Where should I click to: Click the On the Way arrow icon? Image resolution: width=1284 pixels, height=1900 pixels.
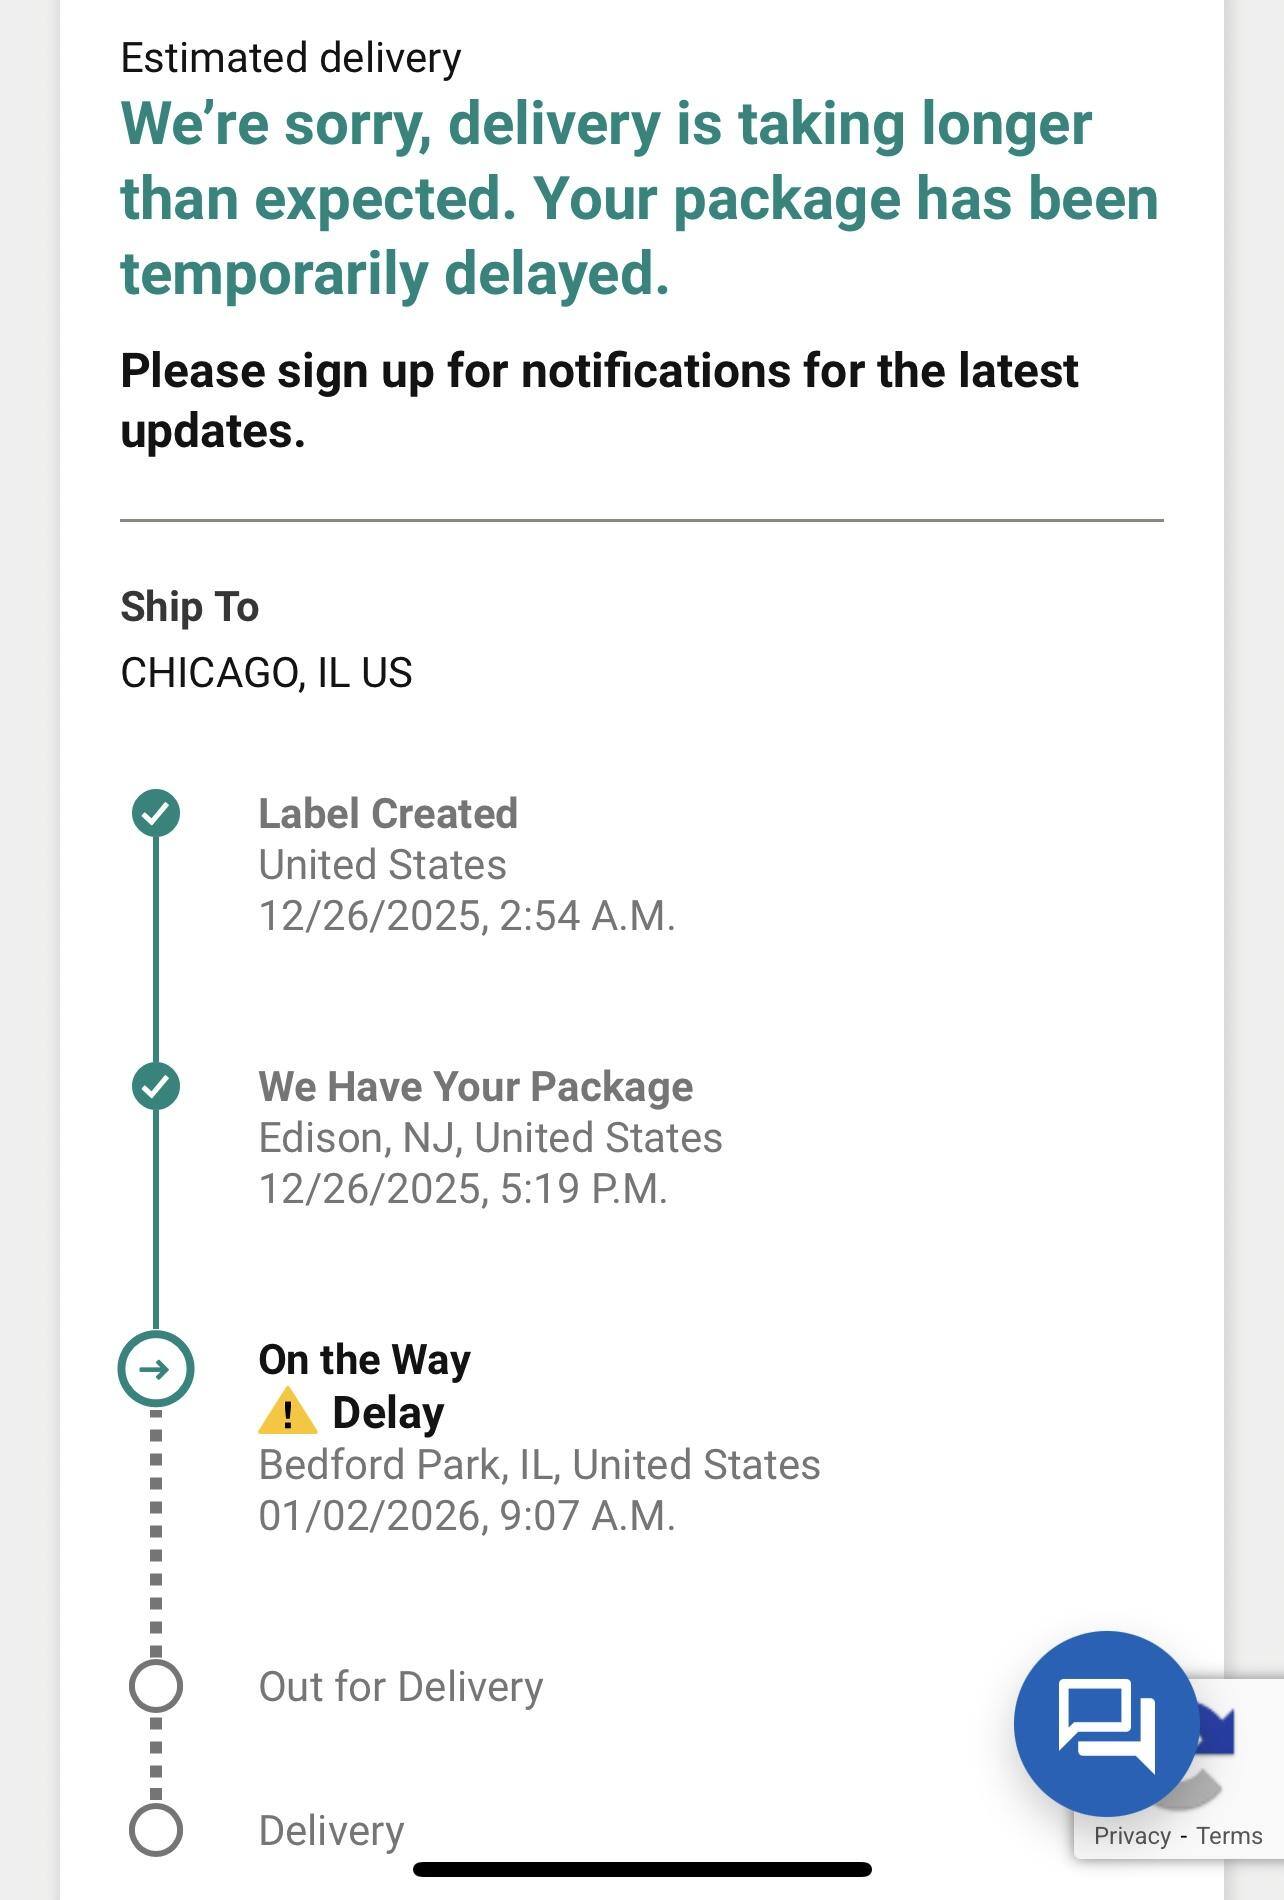[156, 1368]
